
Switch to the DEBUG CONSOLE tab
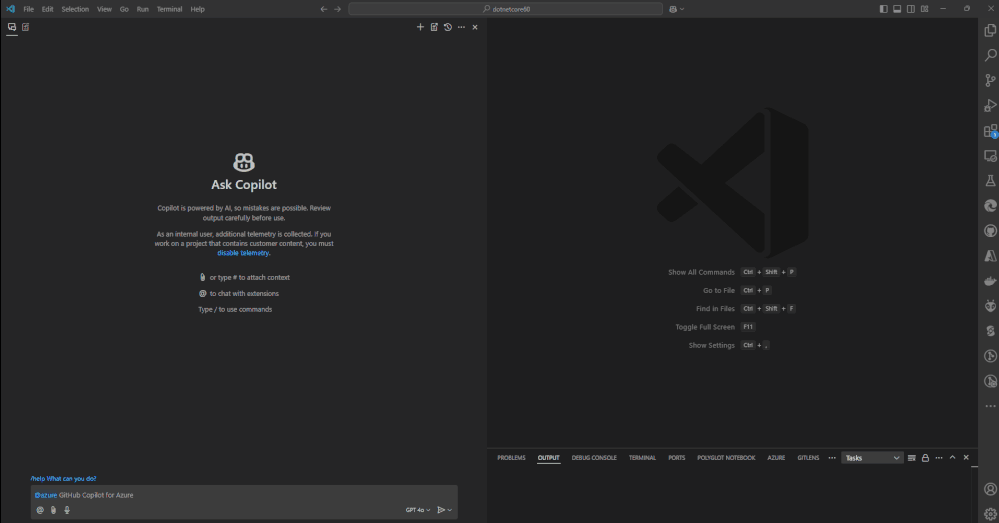point(594,457)
